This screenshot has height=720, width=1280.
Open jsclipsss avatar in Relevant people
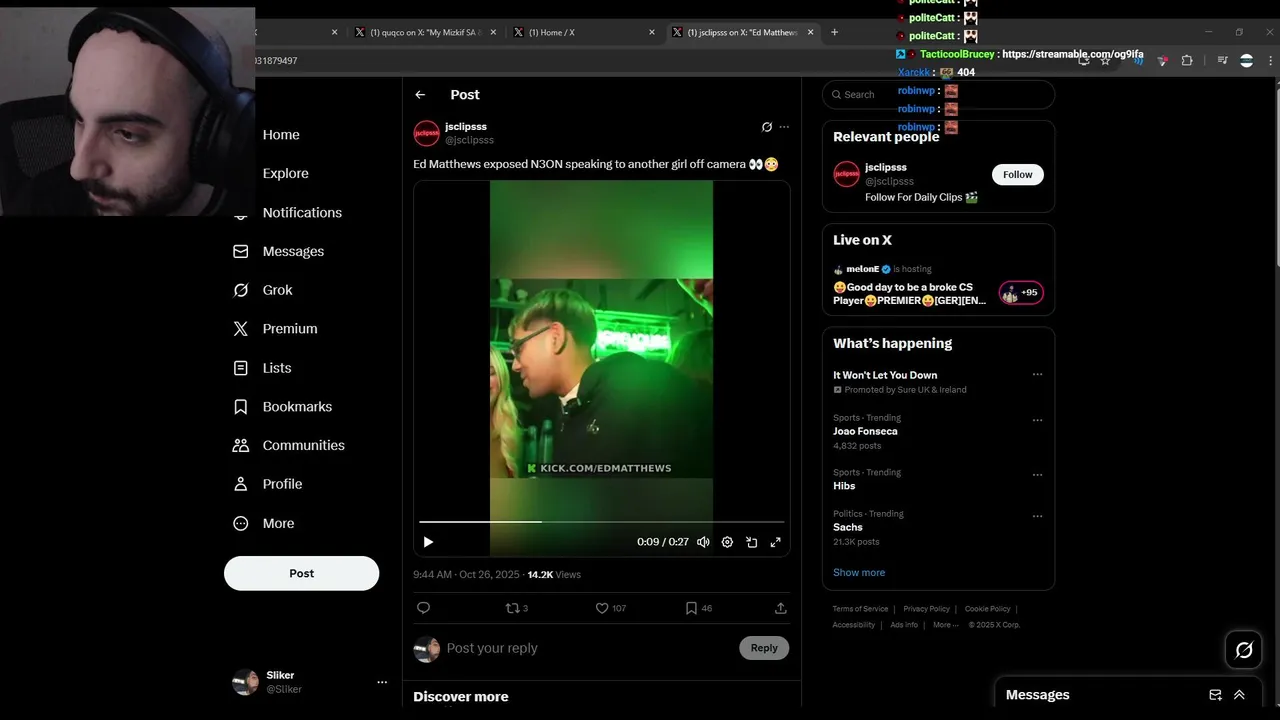coord(846,174)
